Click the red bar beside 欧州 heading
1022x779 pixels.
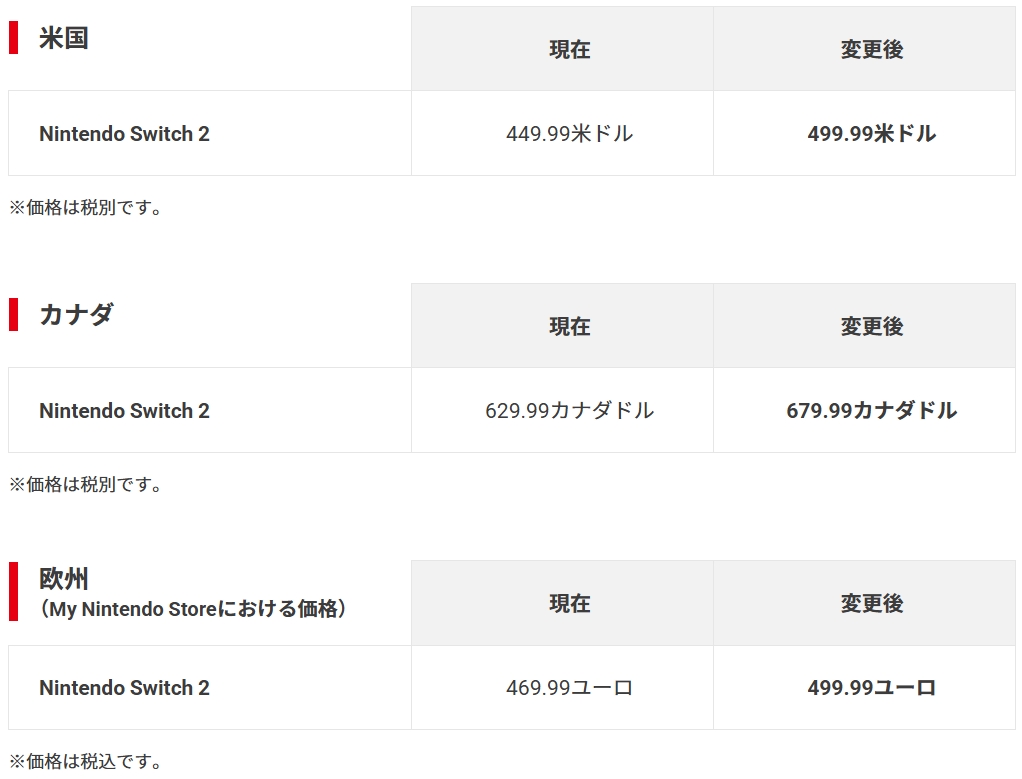(13, 591)
